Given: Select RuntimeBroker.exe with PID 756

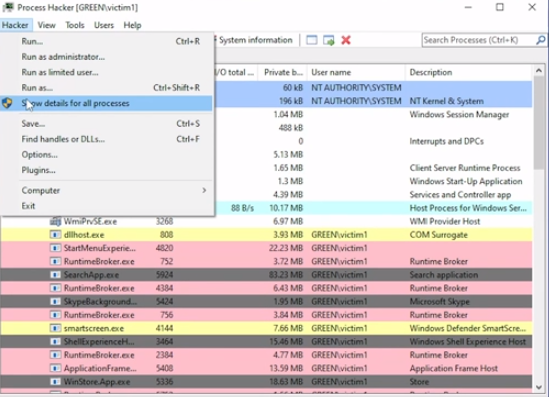Looking at the screenshot, I should [x=266, y=315].
